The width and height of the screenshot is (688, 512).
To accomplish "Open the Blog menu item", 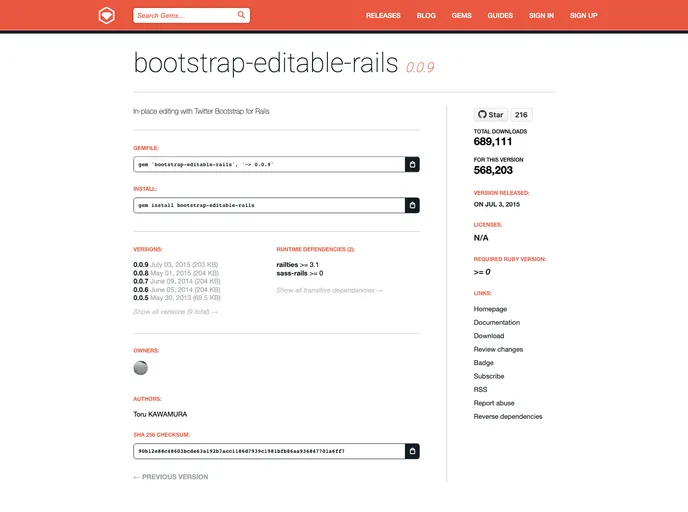I will (x=426, y=15).
